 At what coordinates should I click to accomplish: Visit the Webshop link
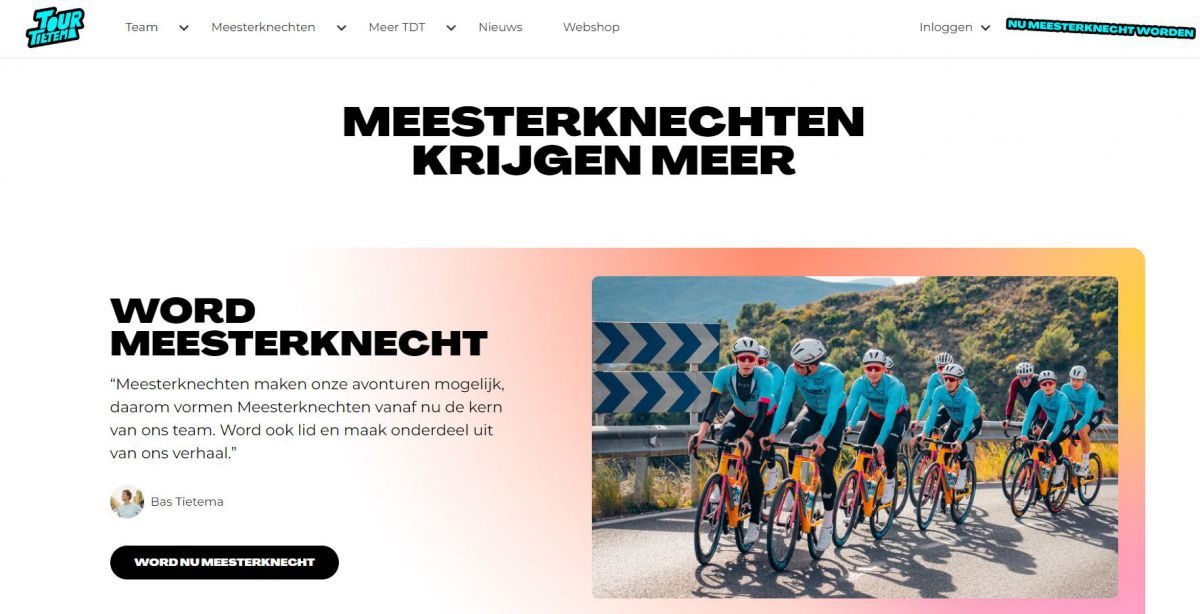[591, 27]
